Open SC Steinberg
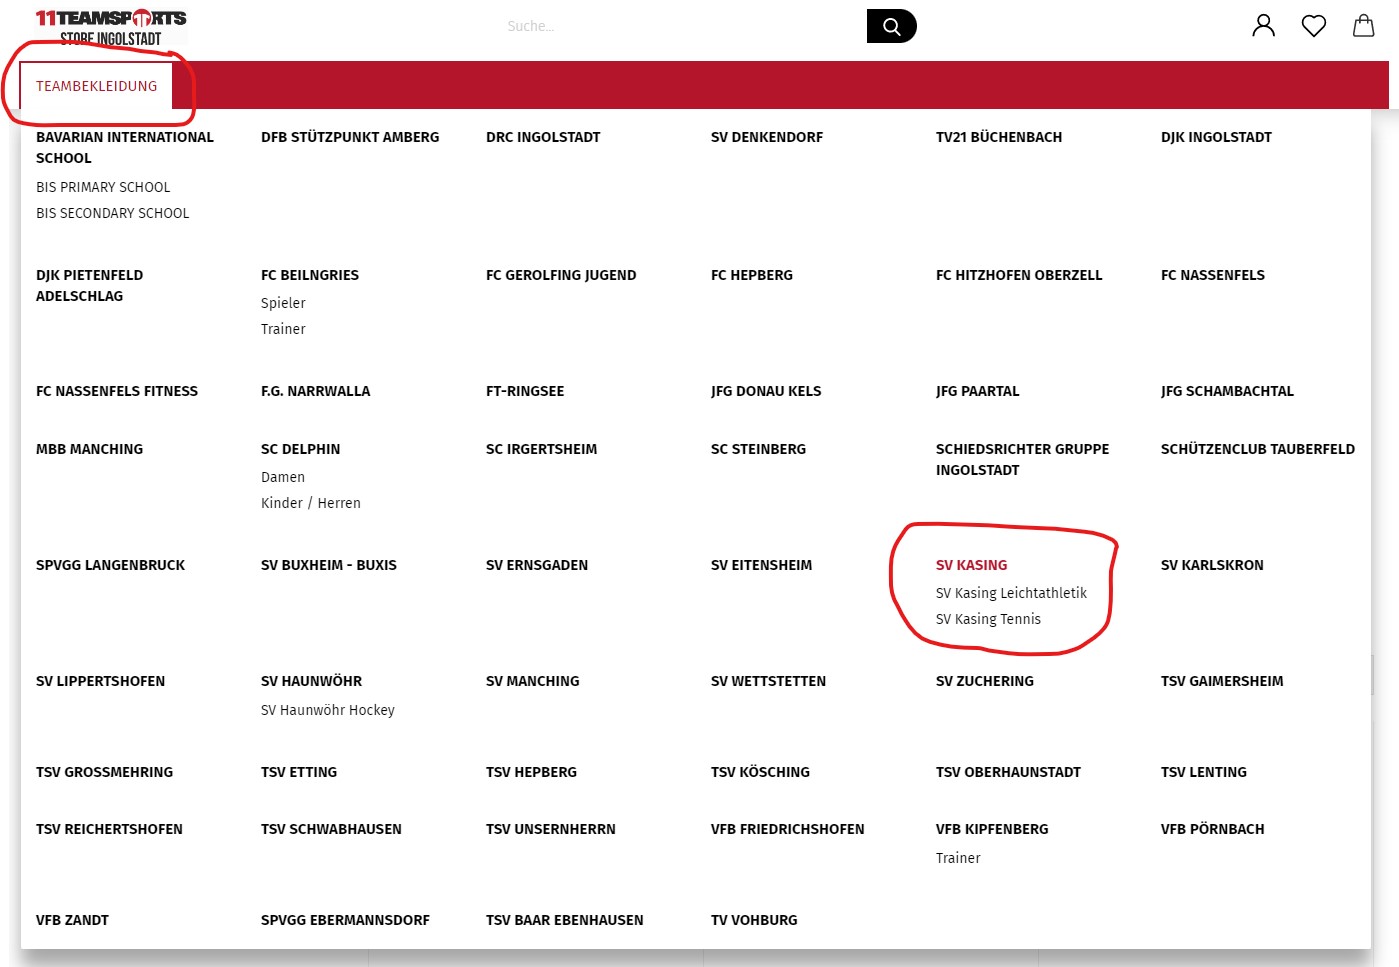 click(x=758, y=449)
